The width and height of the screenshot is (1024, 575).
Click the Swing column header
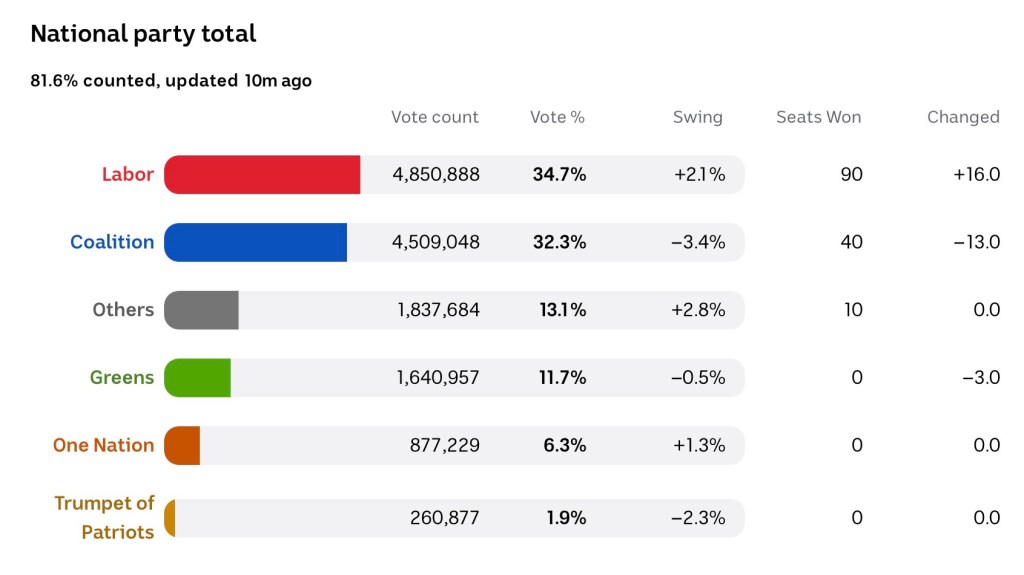click(x=697, y=117)
